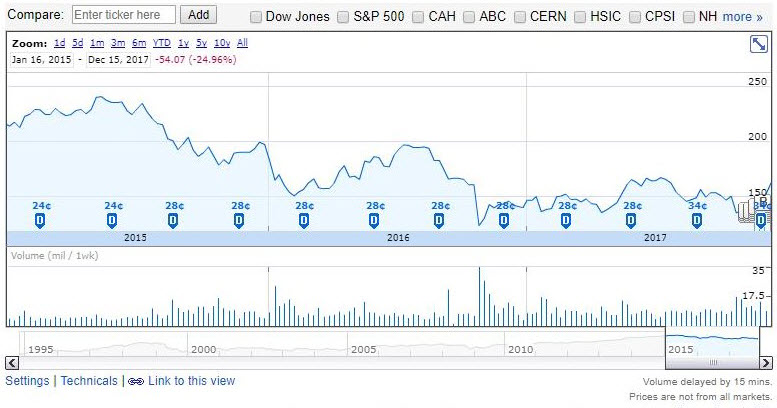This screenshot has width=777, height=408.
Task: Click the left scroll arrow below chart
Action: pyautogui.click(x=13, y=362)
